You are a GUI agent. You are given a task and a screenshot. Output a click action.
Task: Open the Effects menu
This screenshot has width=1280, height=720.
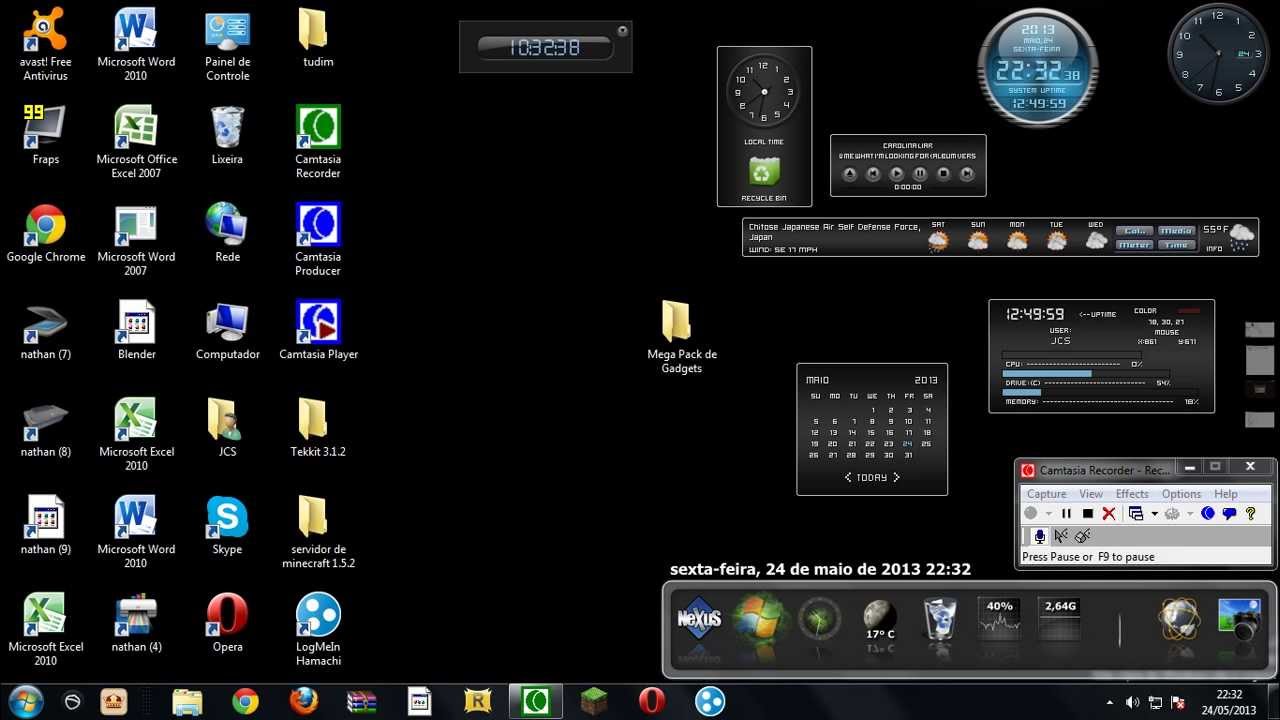pos(1132,494)
